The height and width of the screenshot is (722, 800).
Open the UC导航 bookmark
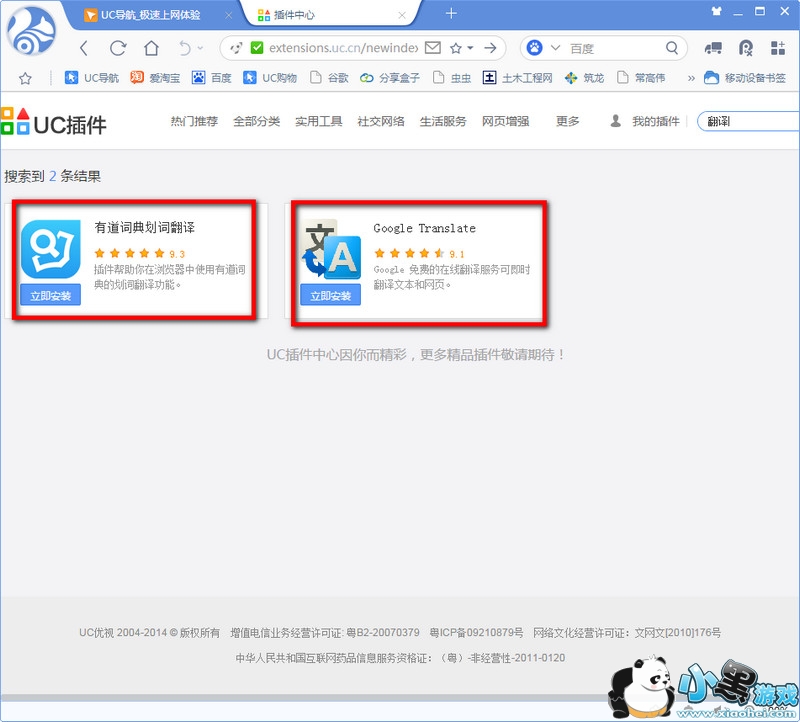(x=92, y=78)
